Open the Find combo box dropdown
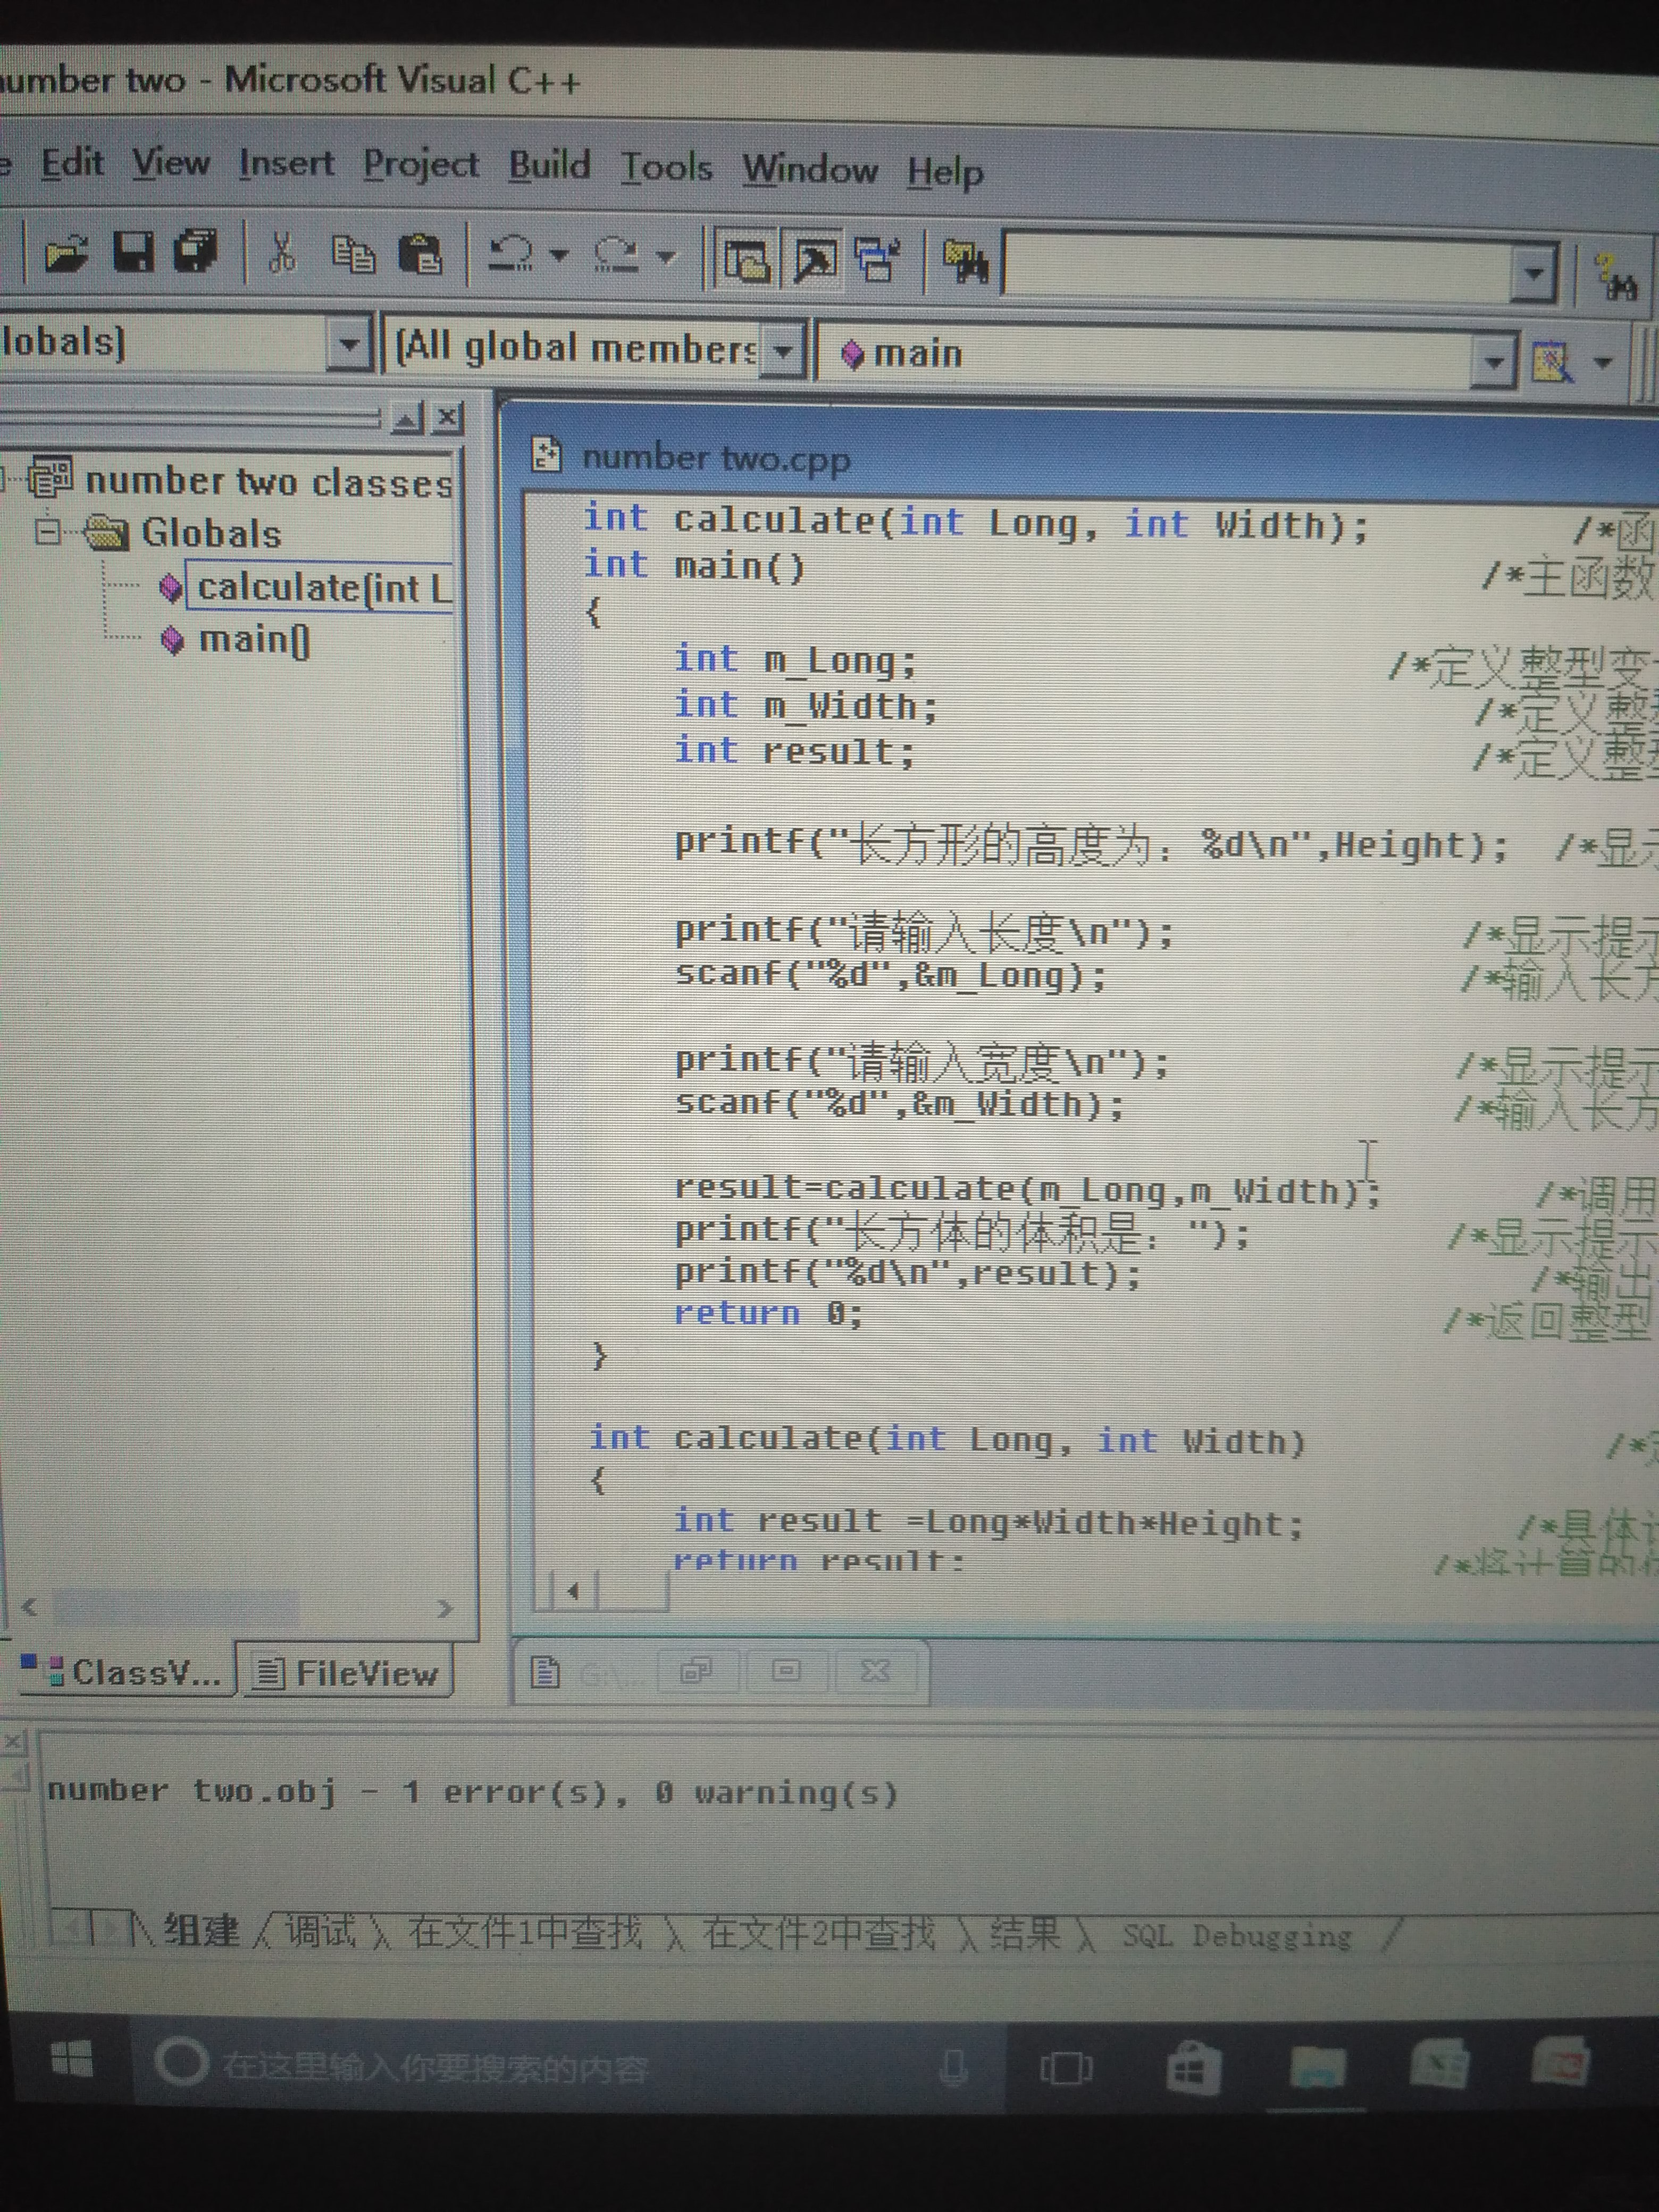Screen dimensions: 1659x2212 1533,273
